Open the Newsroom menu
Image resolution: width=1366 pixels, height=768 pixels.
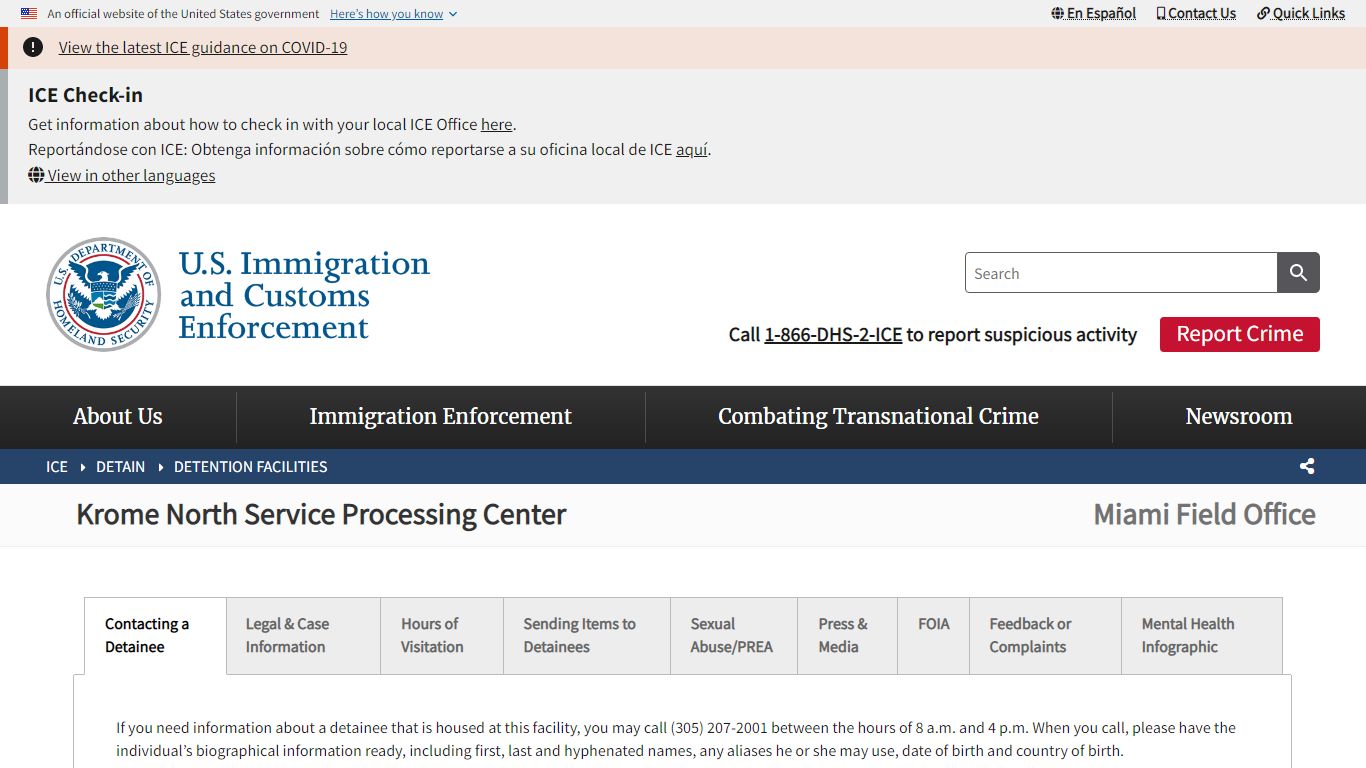[1239, 416]
